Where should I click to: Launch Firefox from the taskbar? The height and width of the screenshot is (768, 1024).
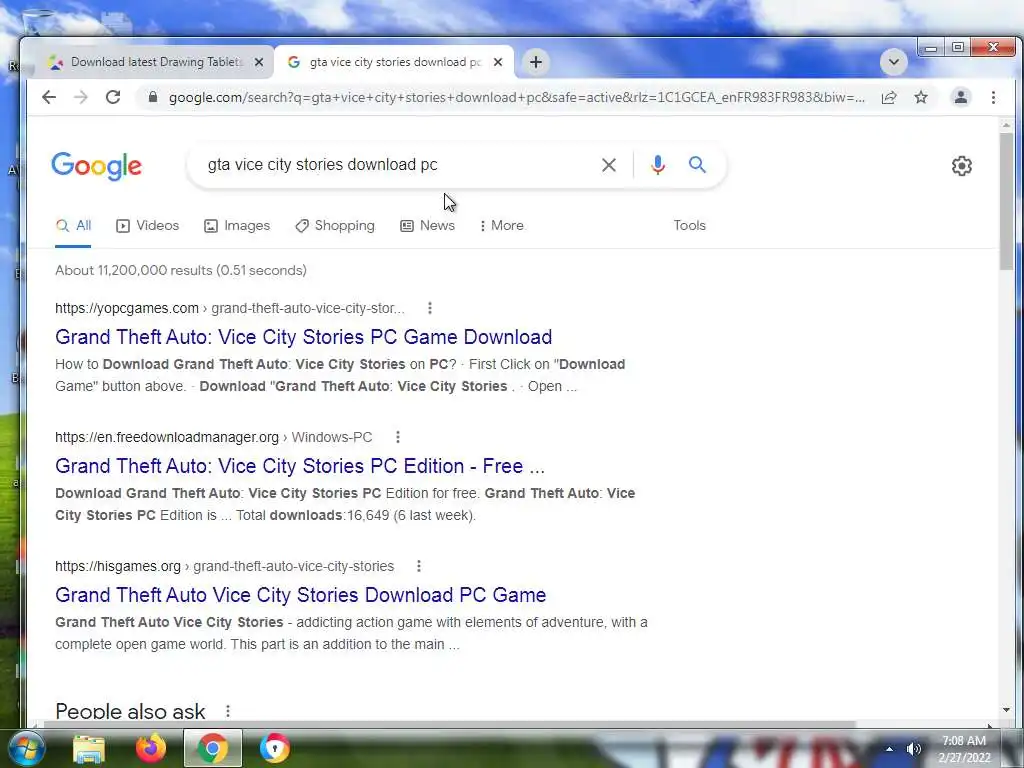151,748
